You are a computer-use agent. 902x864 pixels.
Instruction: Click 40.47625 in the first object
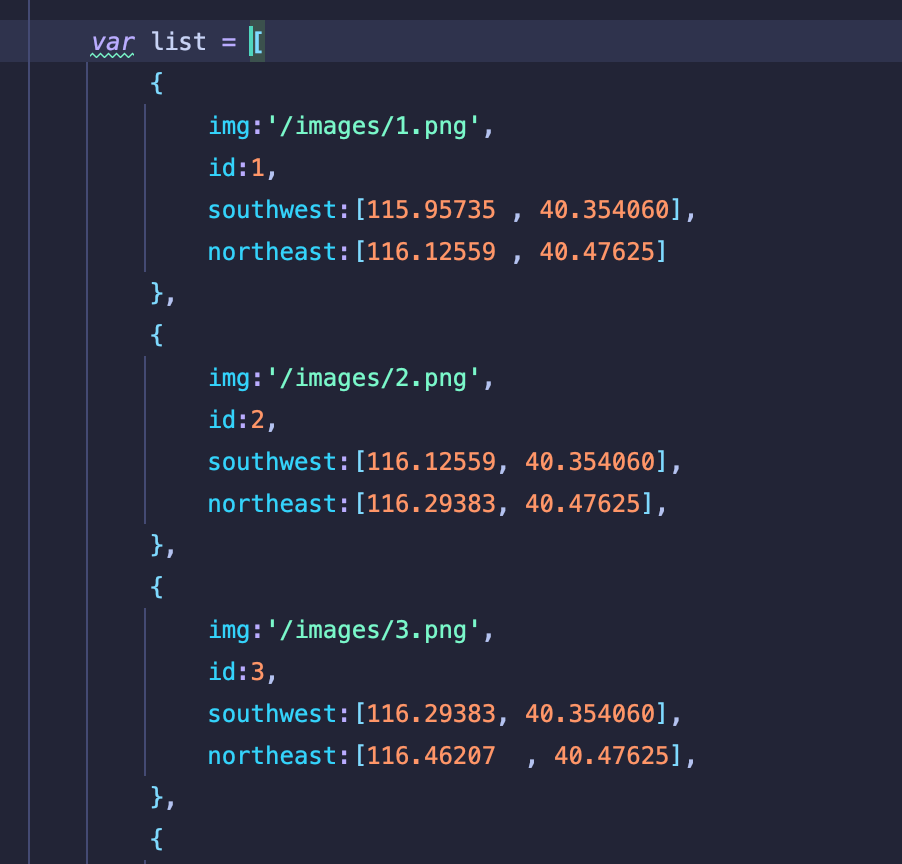click(597, 252)
